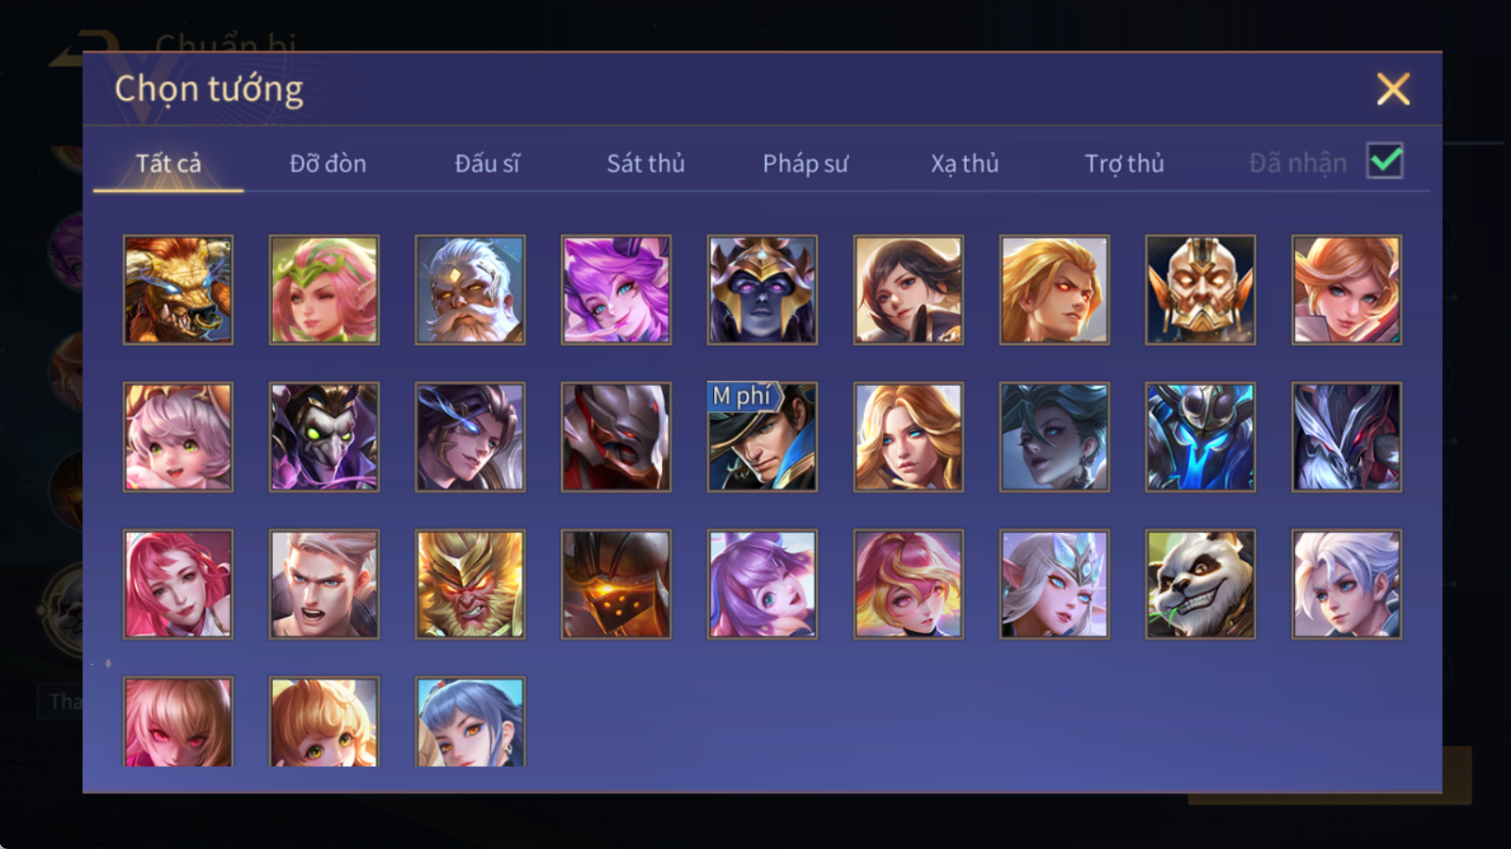
Task: Filter heroes by Sát thủ
Action: point(646,163)
